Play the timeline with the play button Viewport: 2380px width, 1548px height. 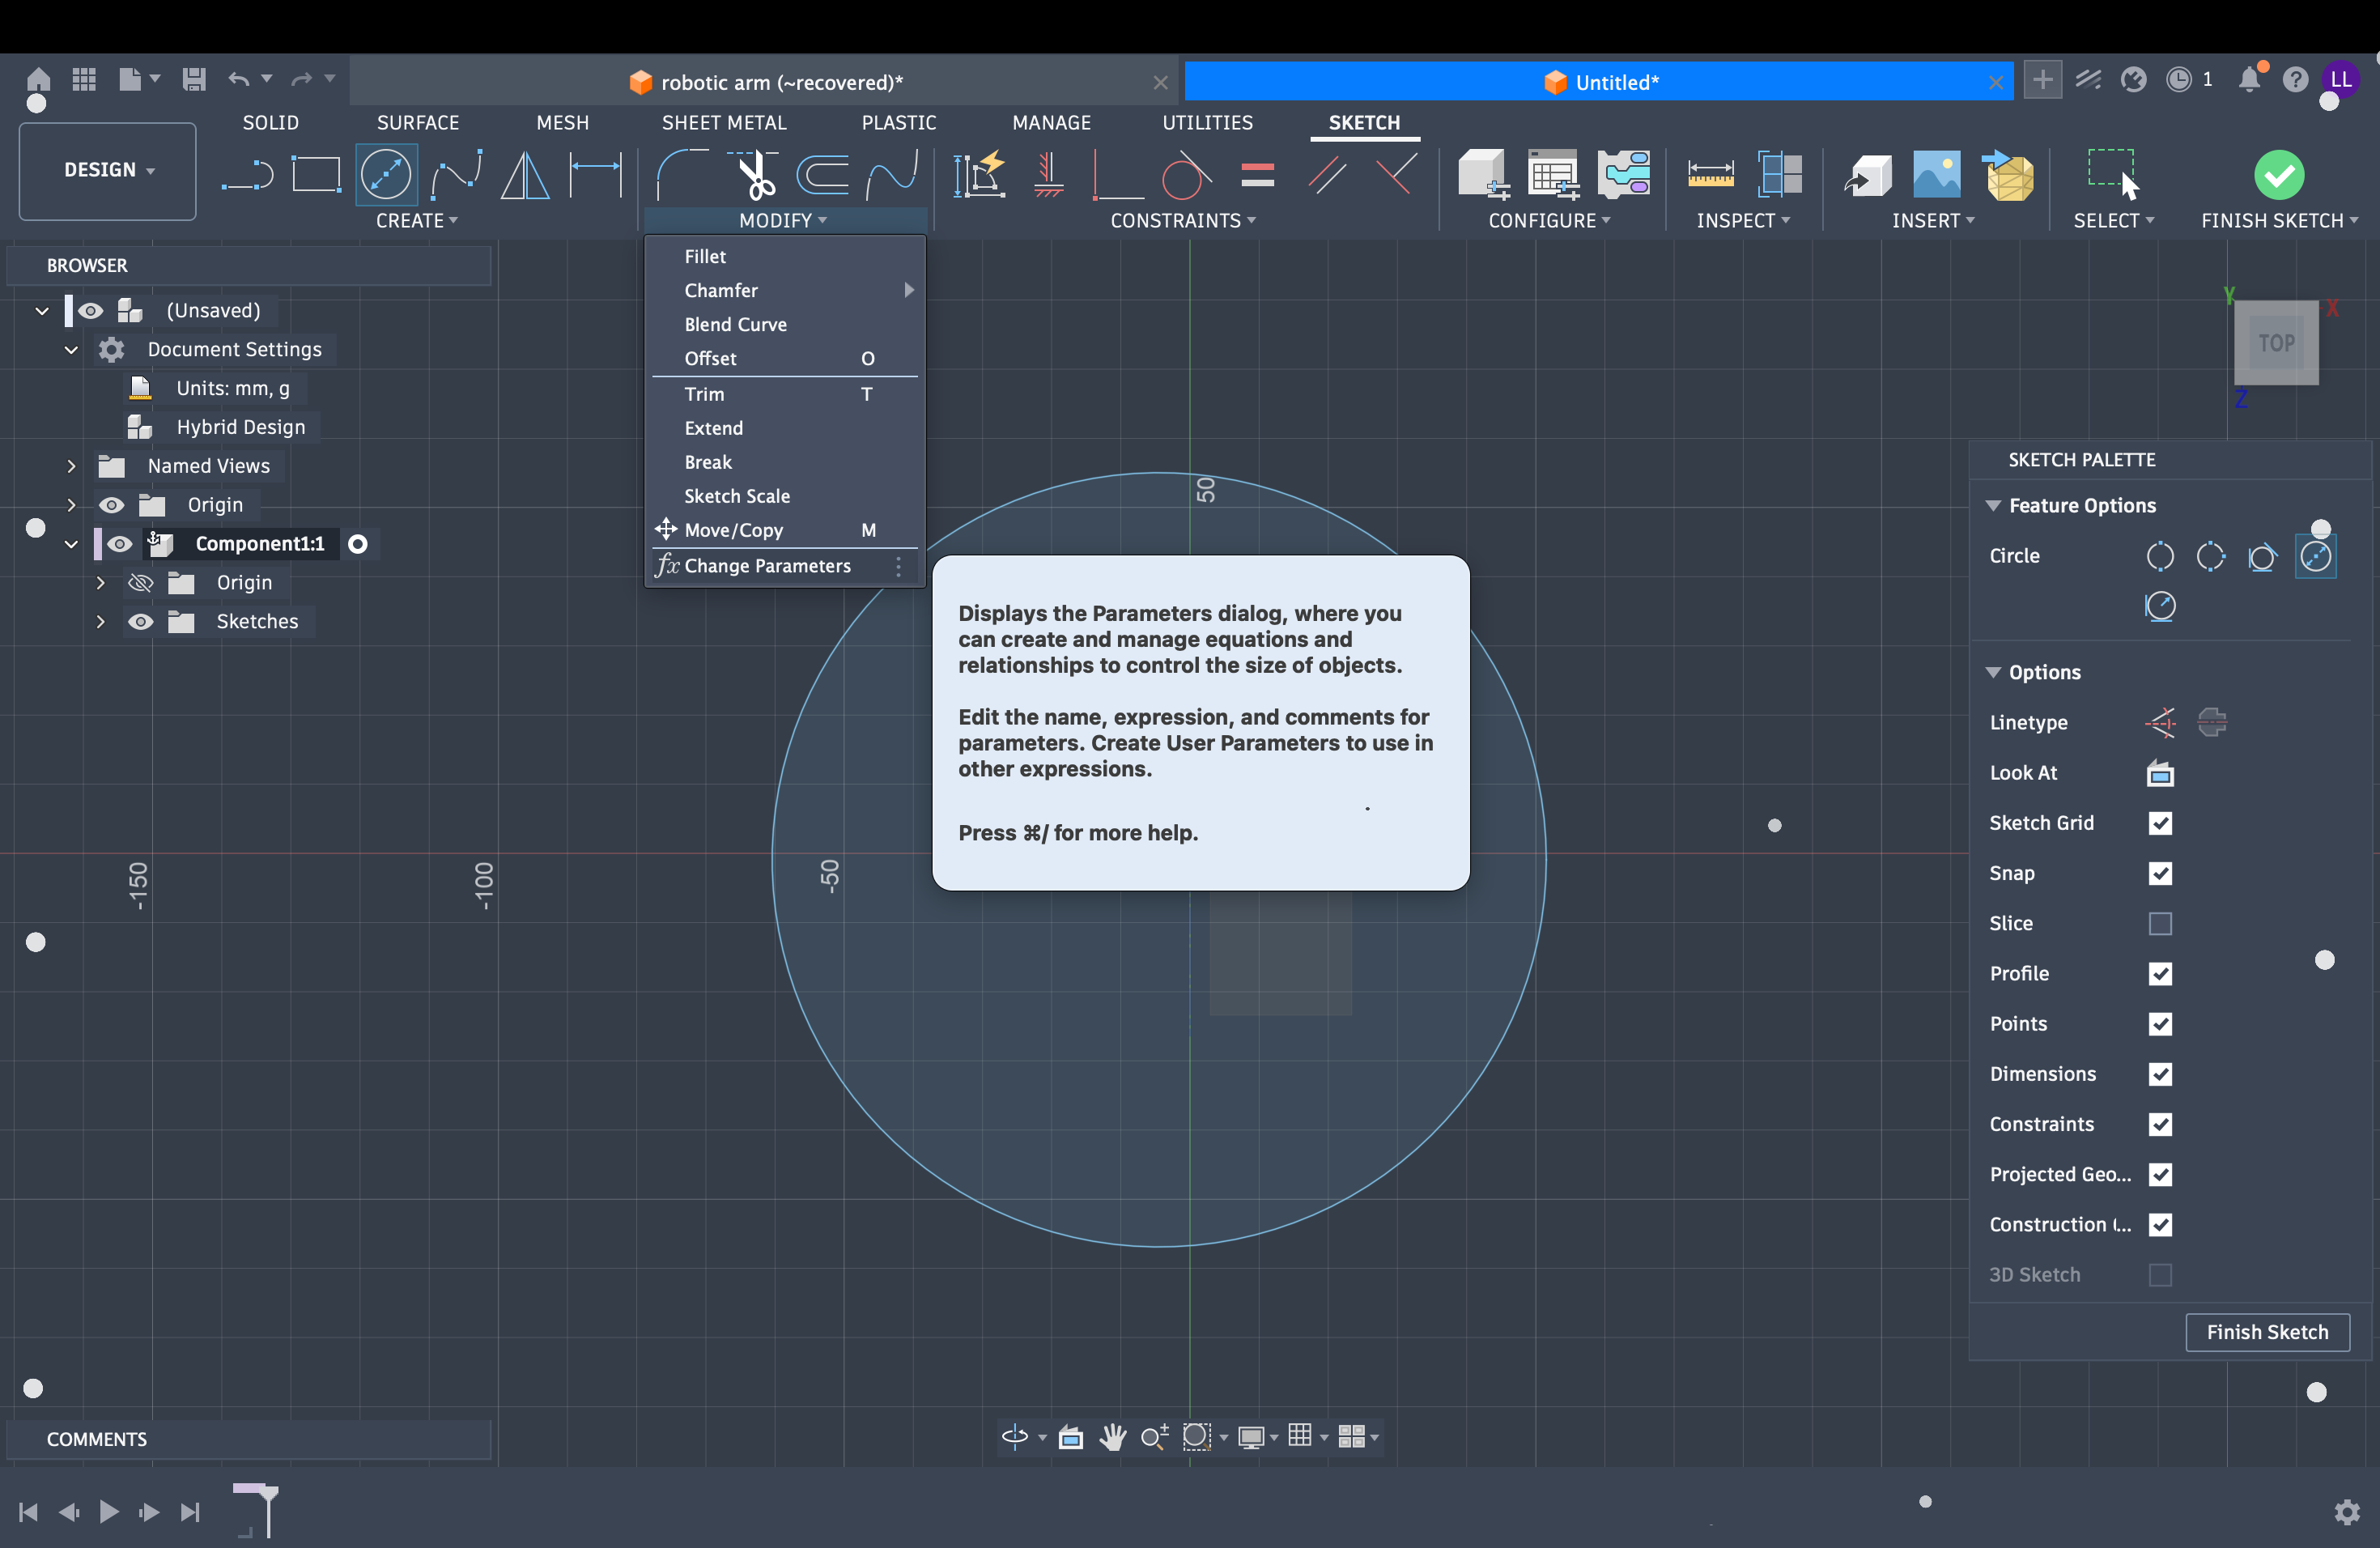(x=108, y=1511)
